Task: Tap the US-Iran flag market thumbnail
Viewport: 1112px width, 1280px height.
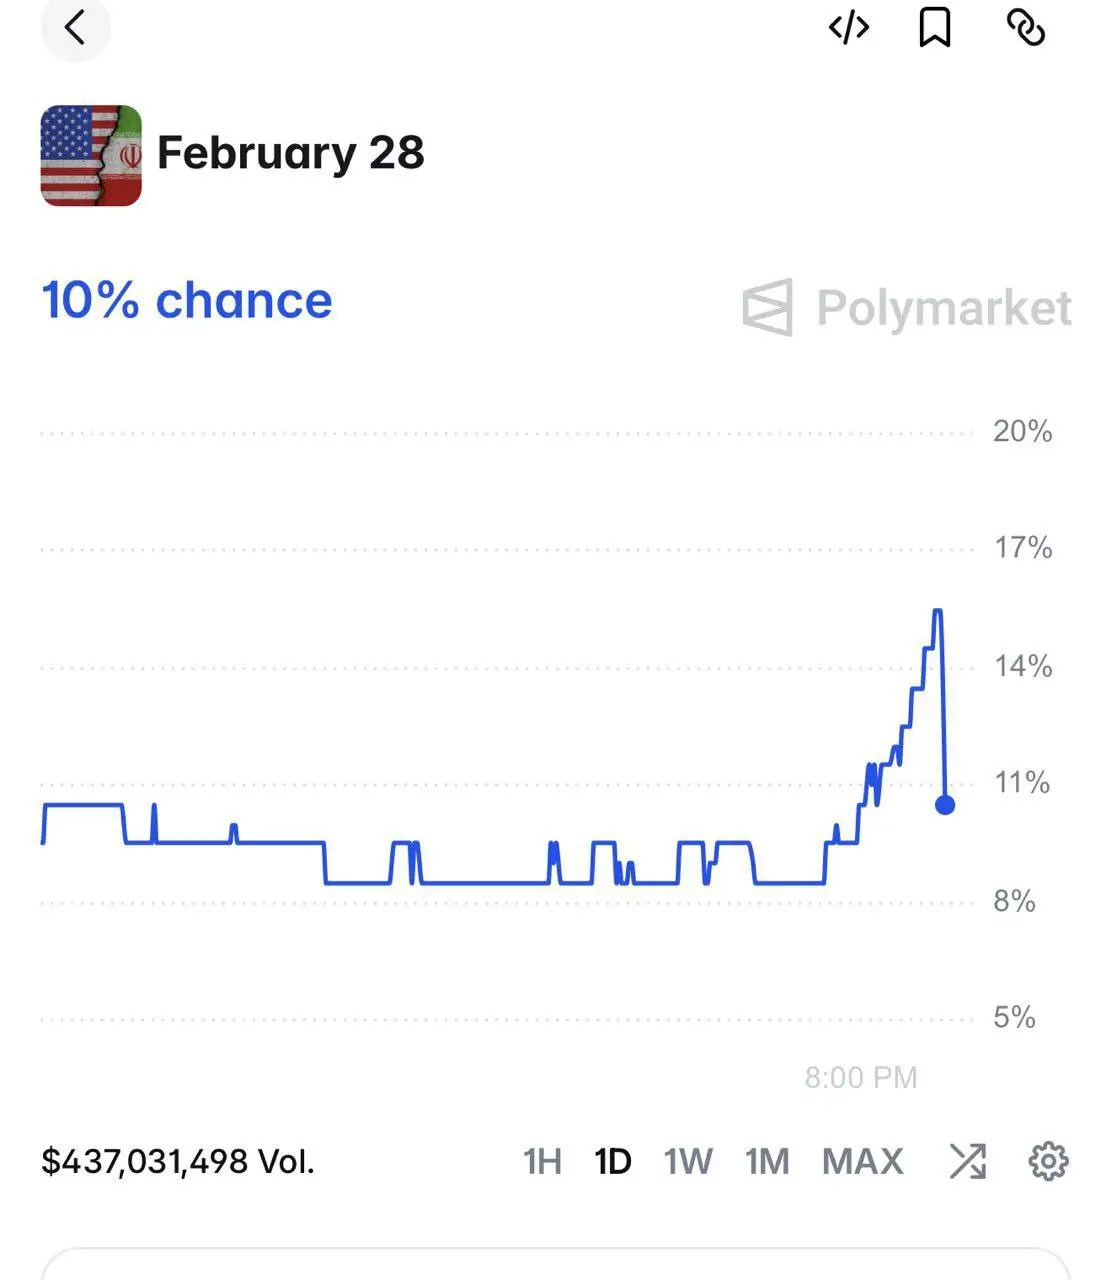Action: pos(91,155)
